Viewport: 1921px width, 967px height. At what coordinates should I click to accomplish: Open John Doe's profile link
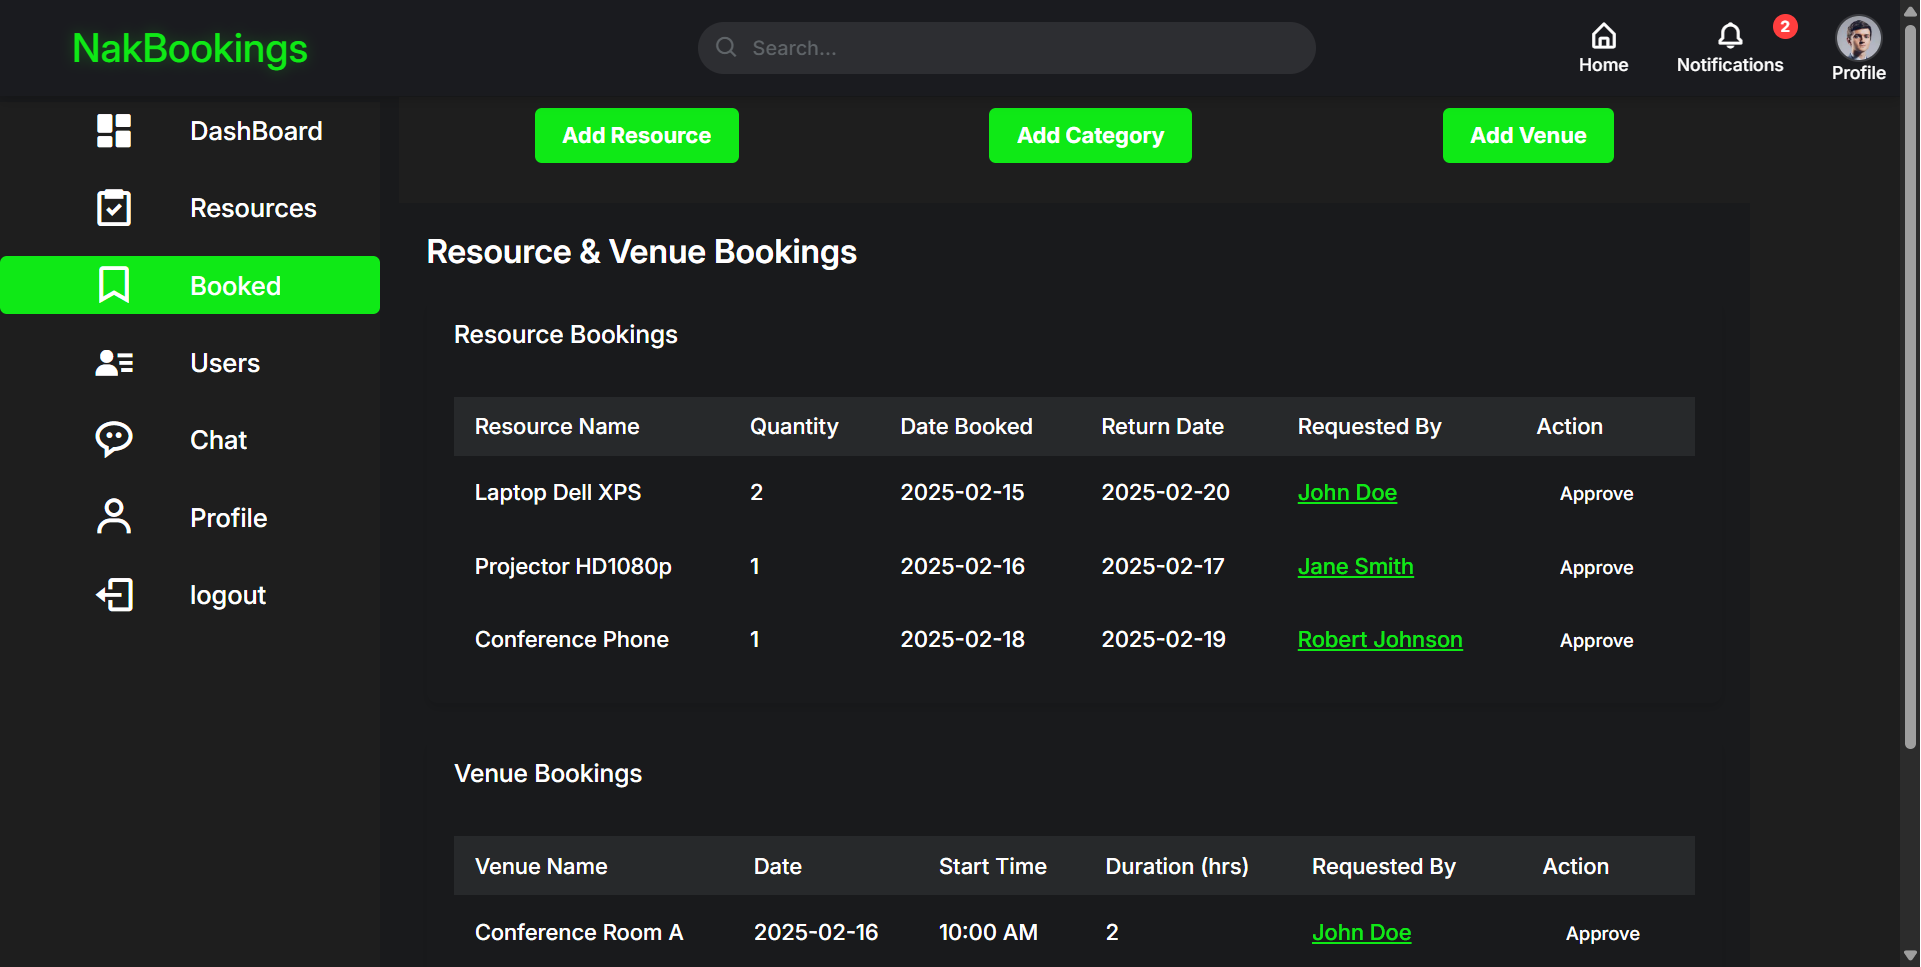pos(1347,492)
